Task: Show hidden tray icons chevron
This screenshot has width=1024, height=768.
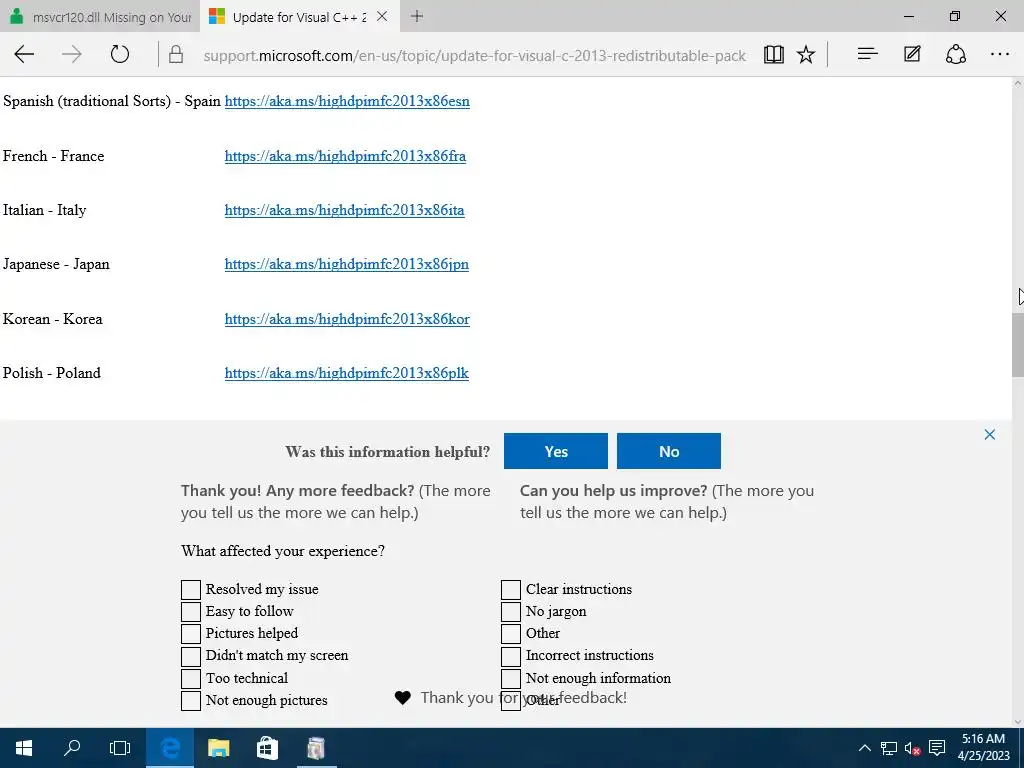Action: coord(865,748)
